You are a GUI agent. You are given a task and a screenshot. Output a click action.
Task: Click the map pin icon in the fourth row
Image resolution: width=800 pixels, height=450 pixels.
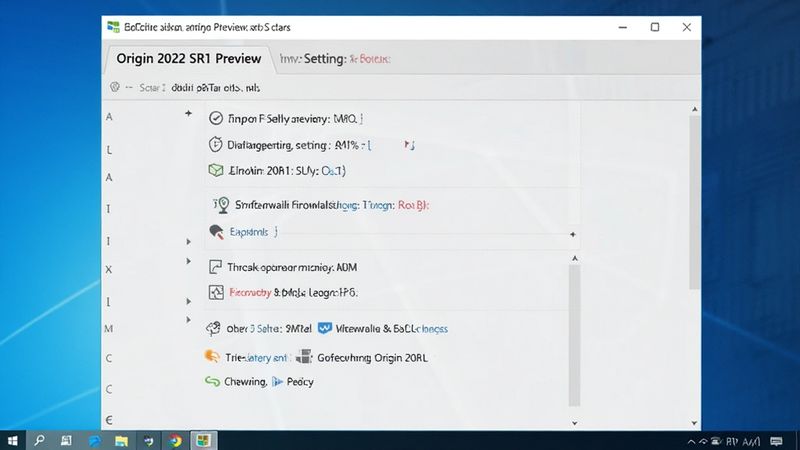(x=222, y=205)
